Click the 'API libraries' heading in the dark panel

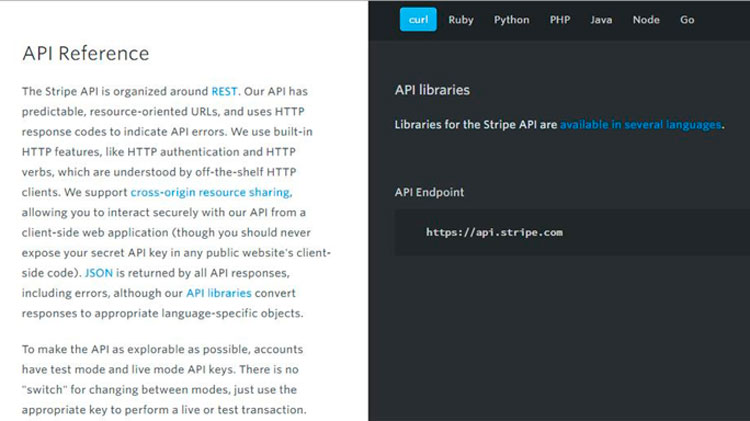tap(432, 90)
